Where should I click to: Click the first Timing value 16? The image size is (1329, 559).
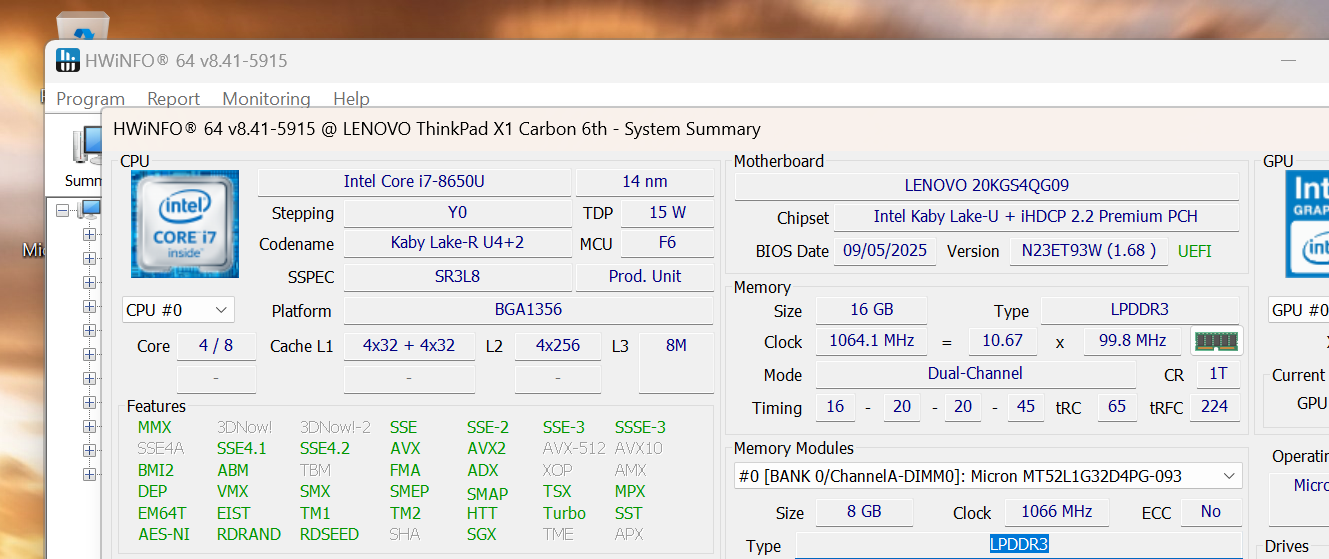835,407
